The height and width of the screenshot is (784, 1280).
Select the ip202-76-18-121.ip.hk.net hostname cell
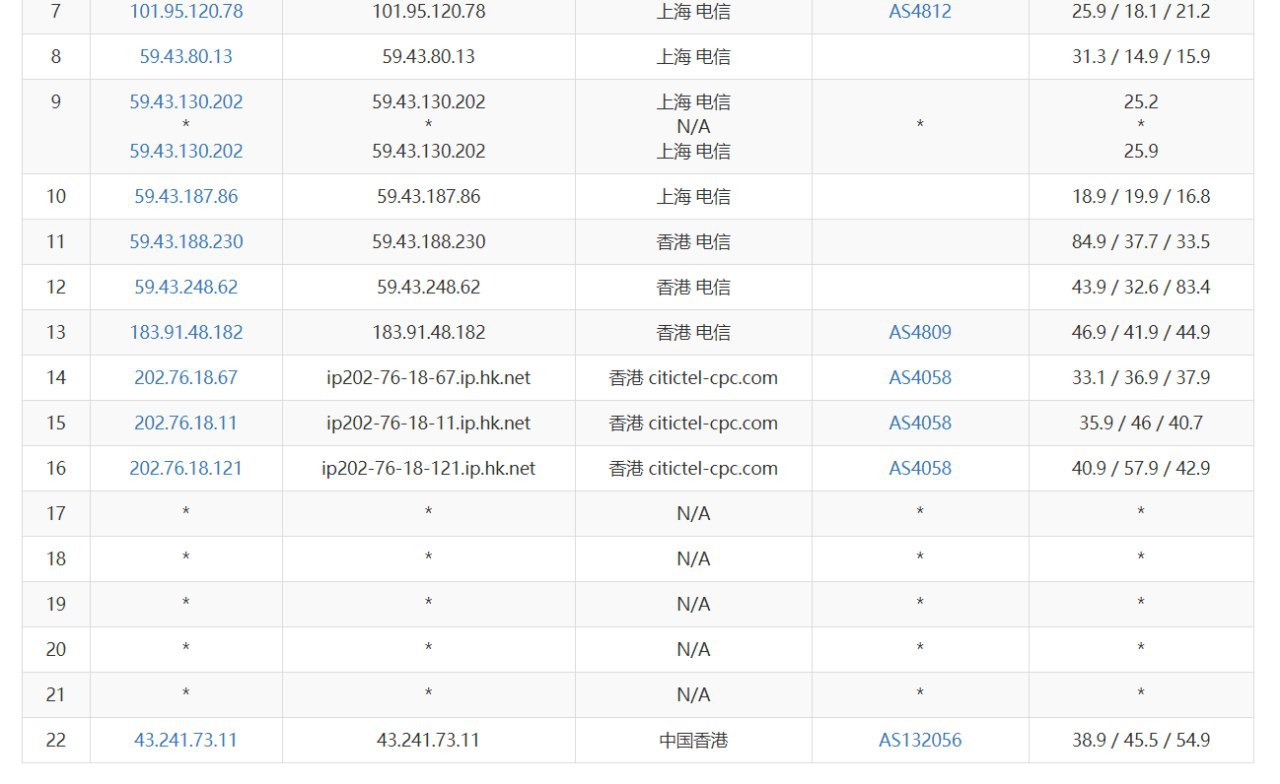tap(428, 468)
